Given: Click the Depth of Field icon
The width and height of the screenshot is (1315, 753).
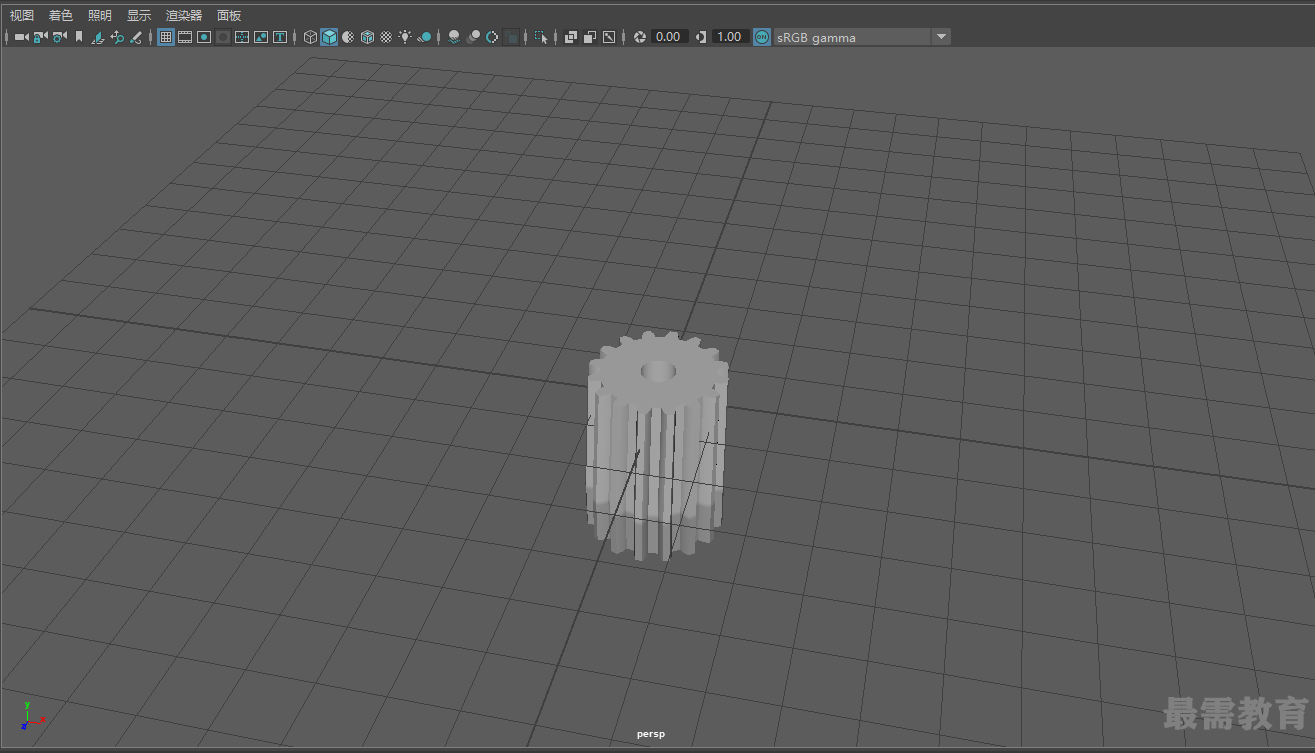Looking at the screenshot, I should 511,37.
